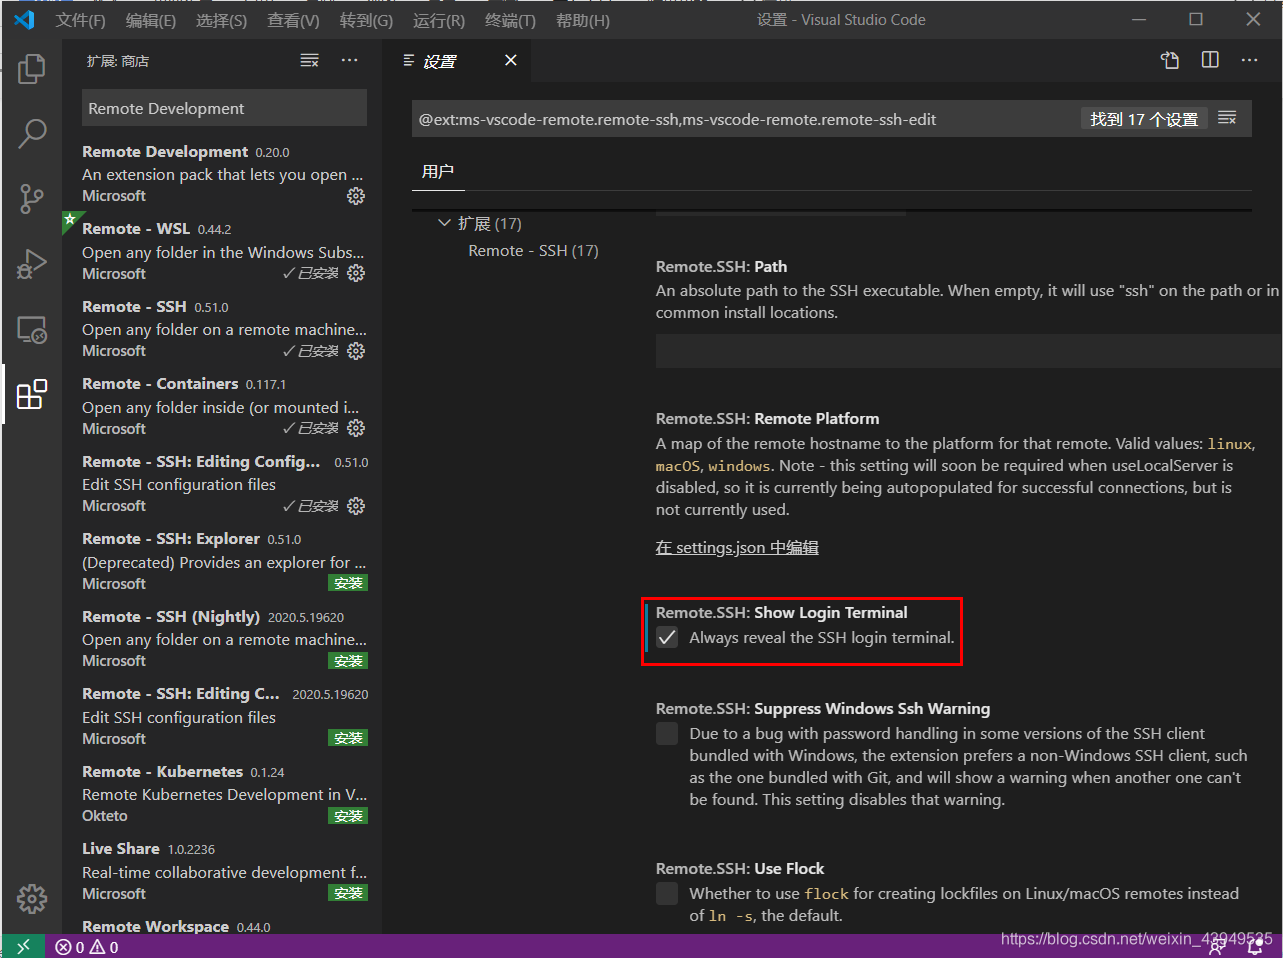Select Remote - SSH (17) tree entry

[x=533, y=251]
